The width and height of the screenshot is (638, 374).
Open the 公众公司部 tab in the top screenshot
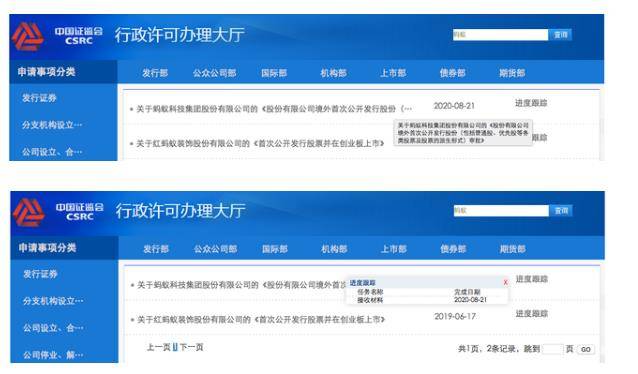click(214, 73)
